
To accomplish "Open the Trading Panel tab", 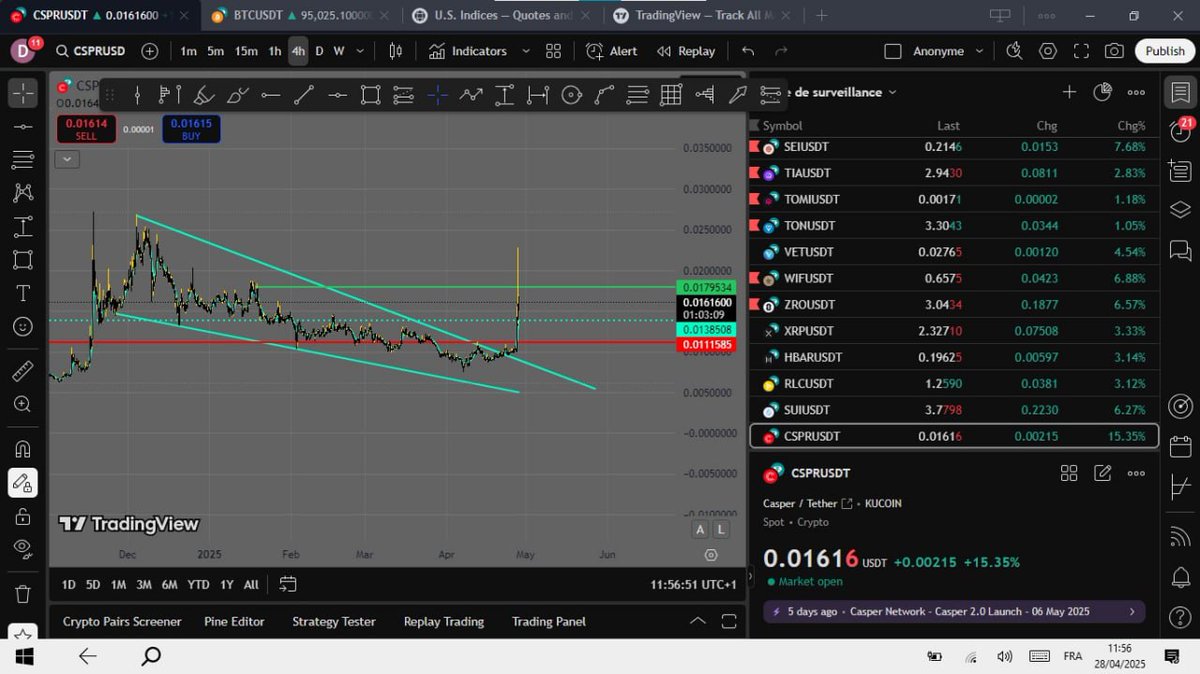I will point(549,622).
